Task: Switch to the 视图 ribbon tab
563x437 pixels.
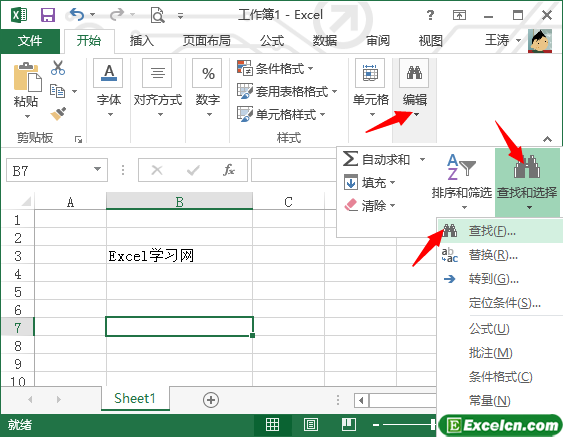Action: 431,41
